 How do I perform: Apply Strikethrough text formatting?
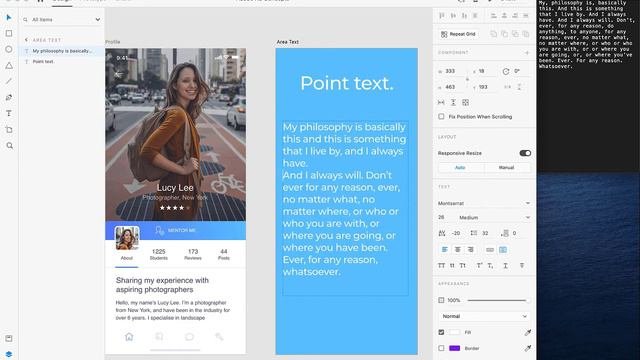tap(522, 266)
